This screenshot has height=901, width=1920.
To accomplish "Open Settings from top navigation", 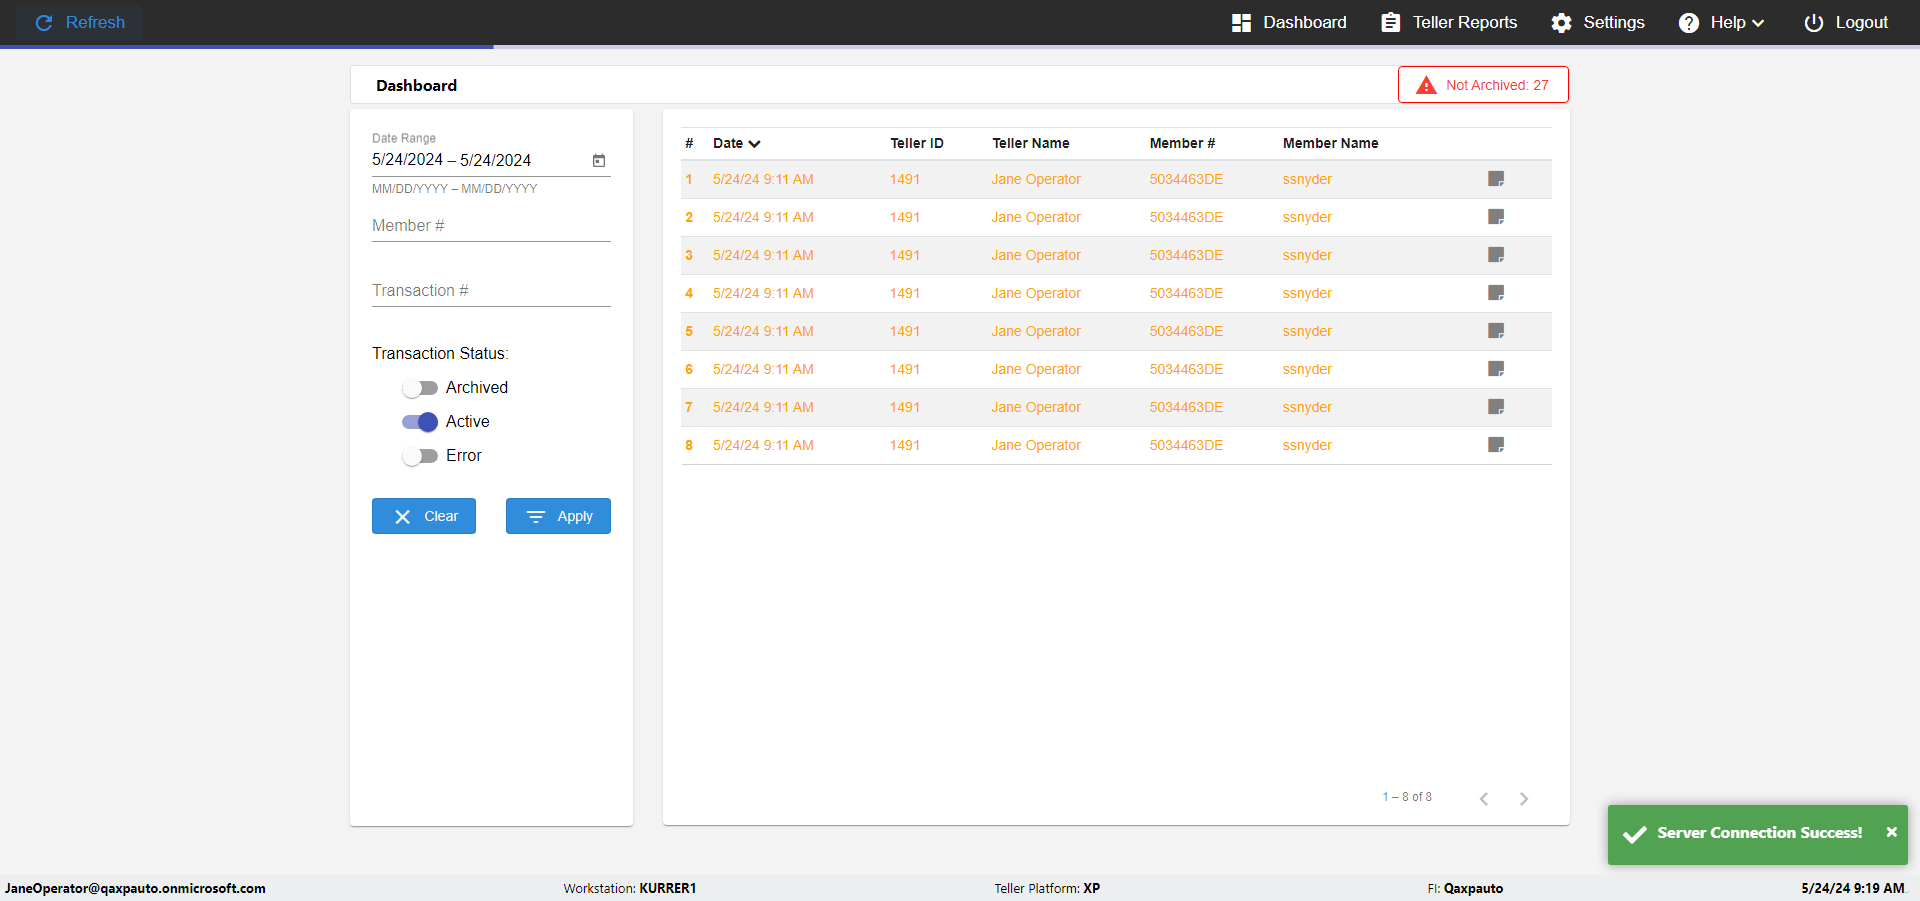I will pyautogui.click(x=1598, y=22).
